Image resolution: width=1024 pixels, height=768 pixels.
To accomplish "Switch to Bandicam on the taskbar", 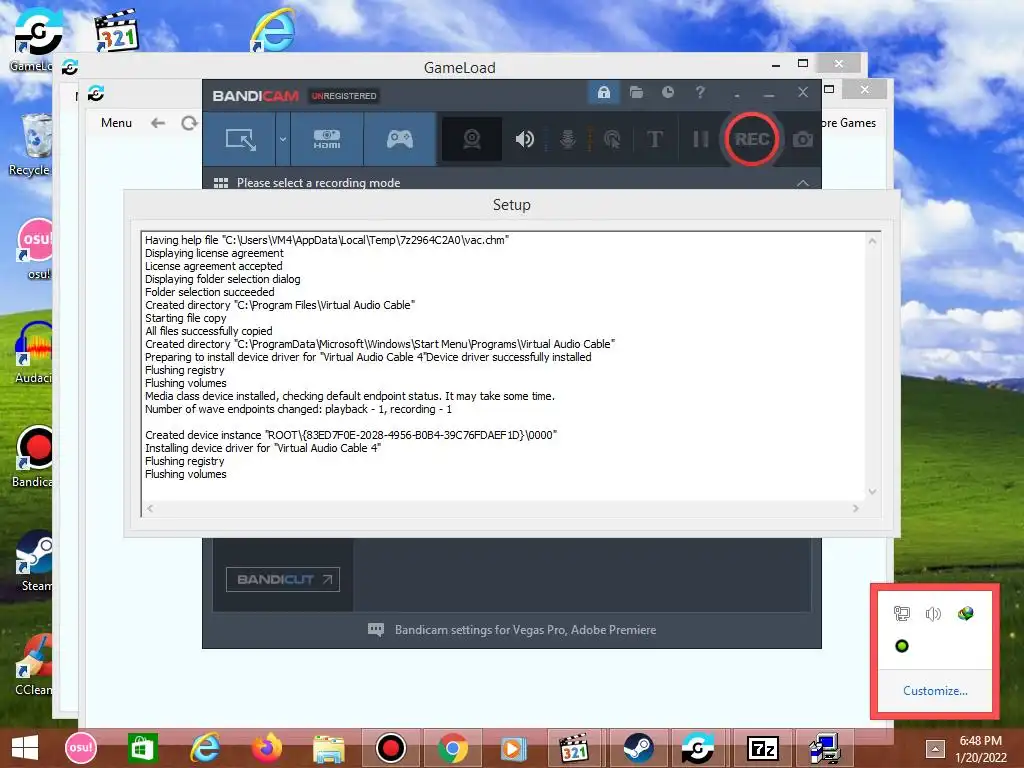I will coord(391,748).
